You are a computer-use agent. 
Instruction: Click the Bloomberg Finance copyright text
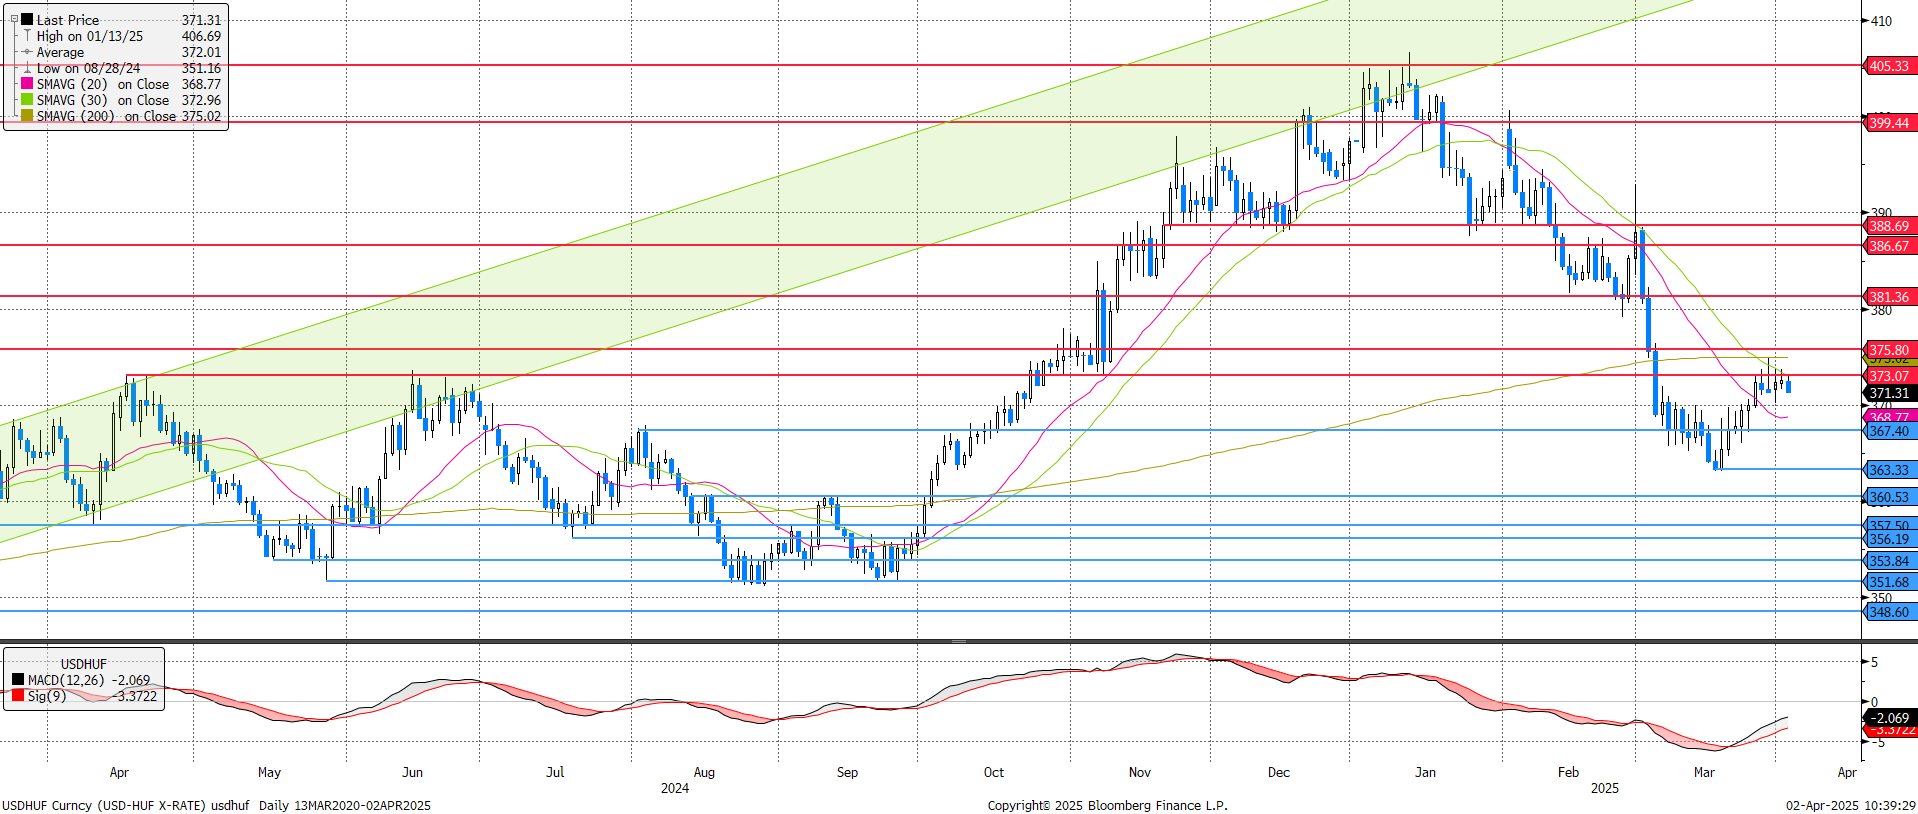tap(1107, 805)
